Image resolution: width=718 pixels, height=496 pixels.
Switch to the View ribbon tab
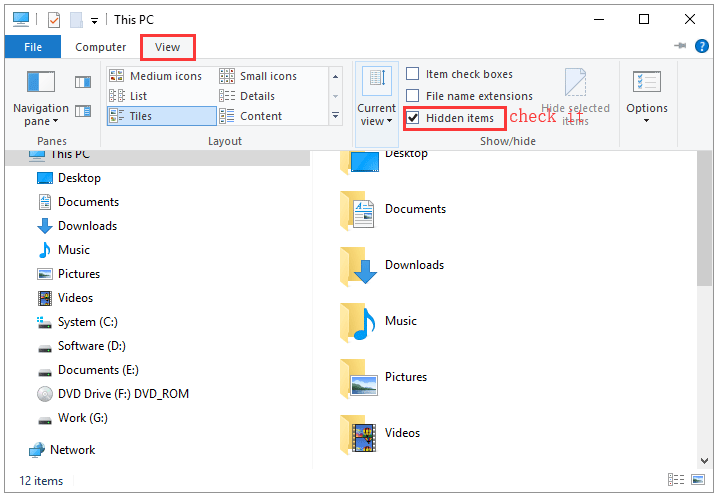[168, 47]
